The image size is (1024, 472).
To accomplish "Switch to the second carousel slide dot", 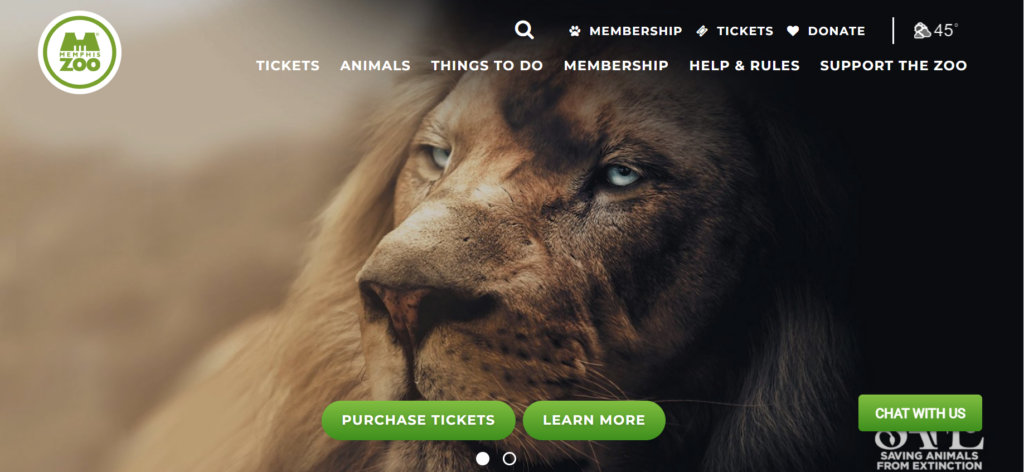I will pyautogui.click(x=509, y=458).
